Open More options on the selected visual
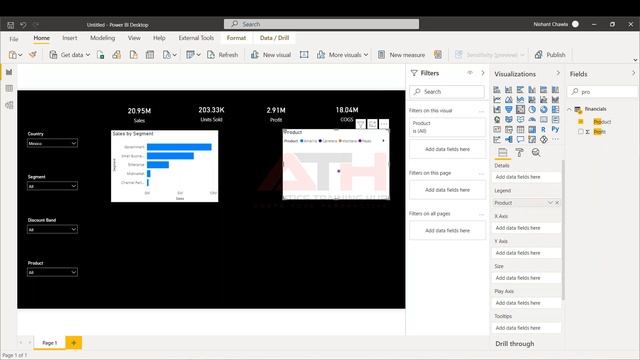The image size is (640, 360). (384, 124)
